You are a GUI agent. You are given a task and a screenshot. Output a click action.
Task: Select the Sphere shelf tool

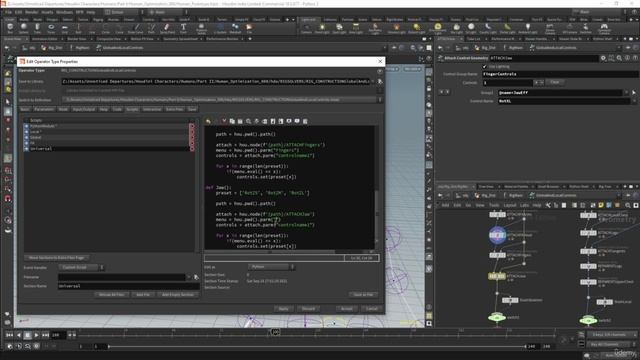tap(24, 28)
